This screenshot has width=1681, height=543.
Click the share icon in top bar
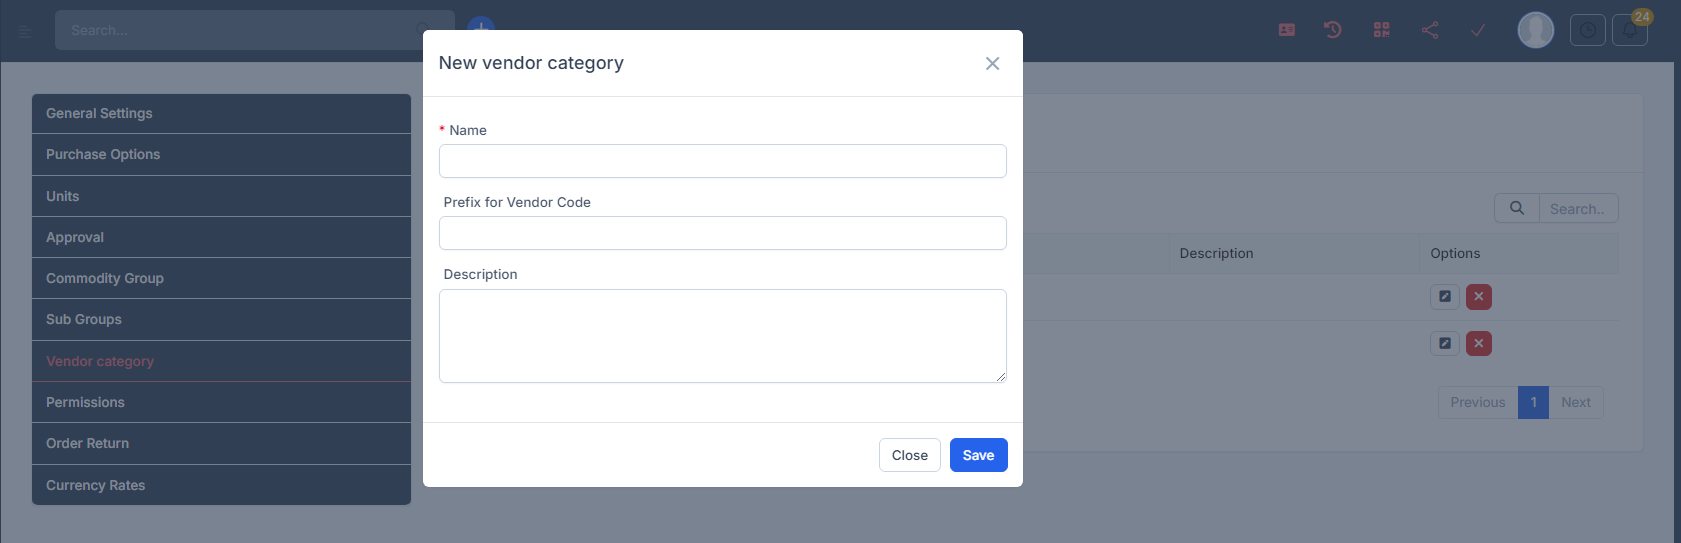(1430, 30)
